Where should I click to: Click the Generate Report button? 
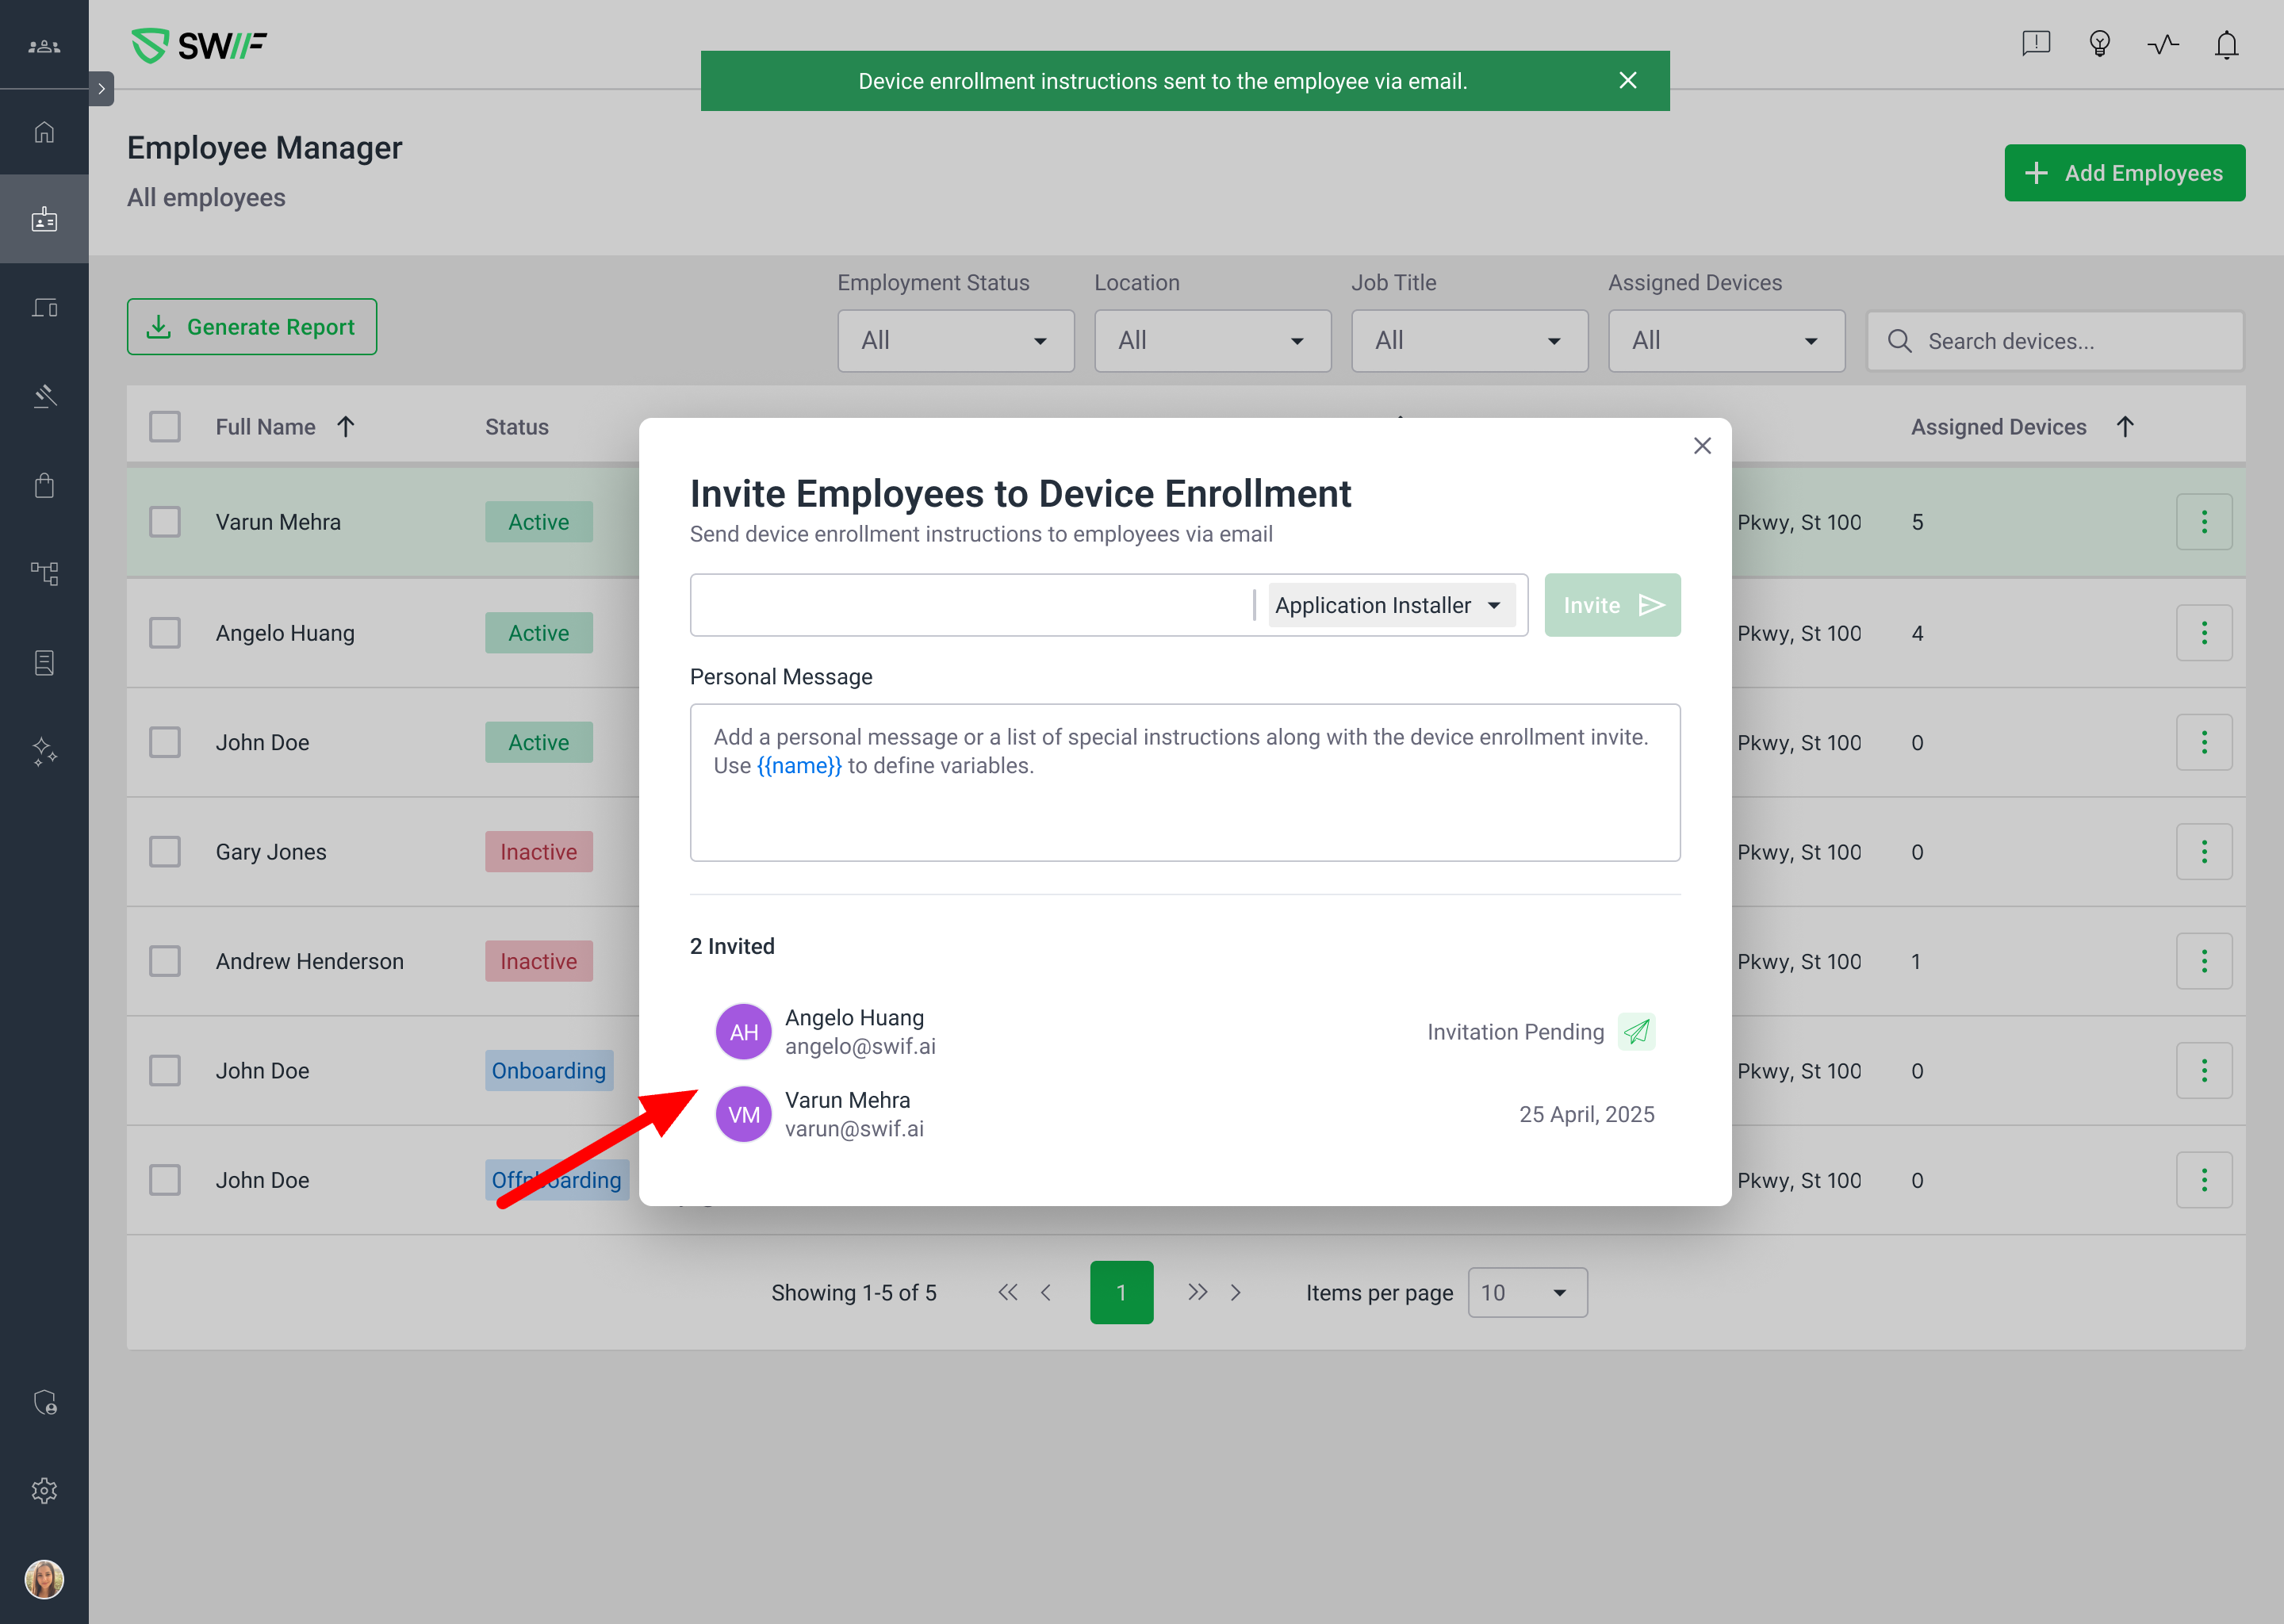(252, 327)
